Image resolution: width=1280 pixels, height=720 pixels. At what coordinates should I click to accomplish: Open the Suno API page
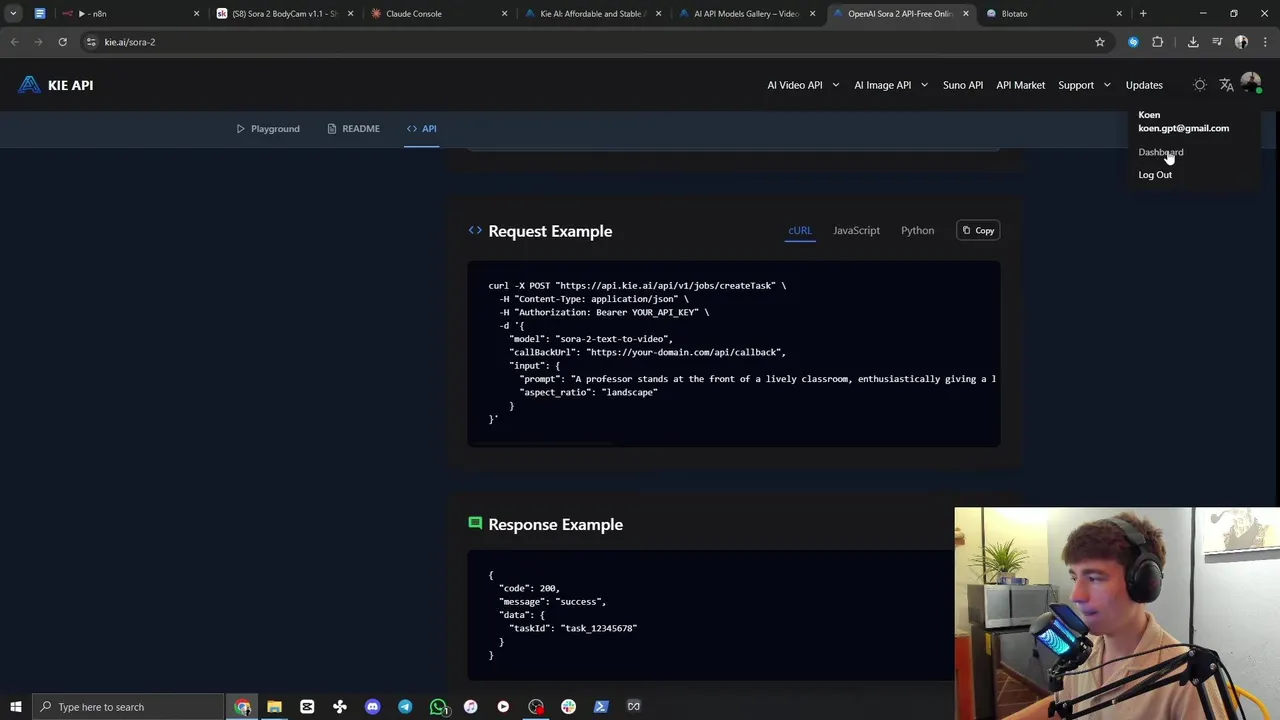[963, 85]
